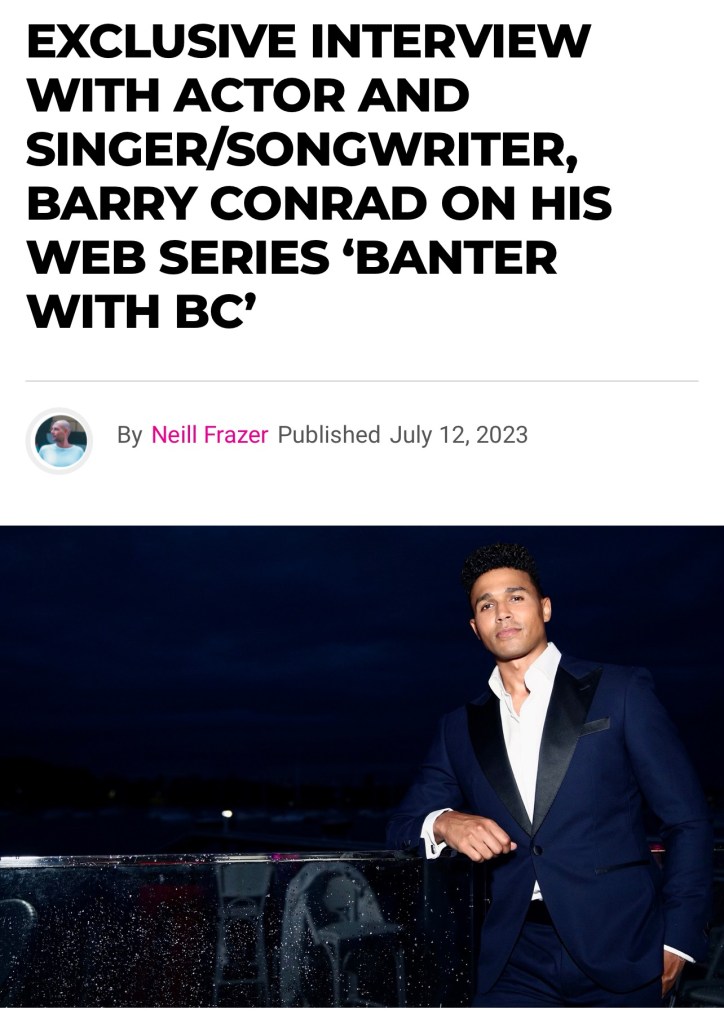724x1023 pixels.
Task: Click 'WEB SERIES' in the headline
Action: pos(178,257)
